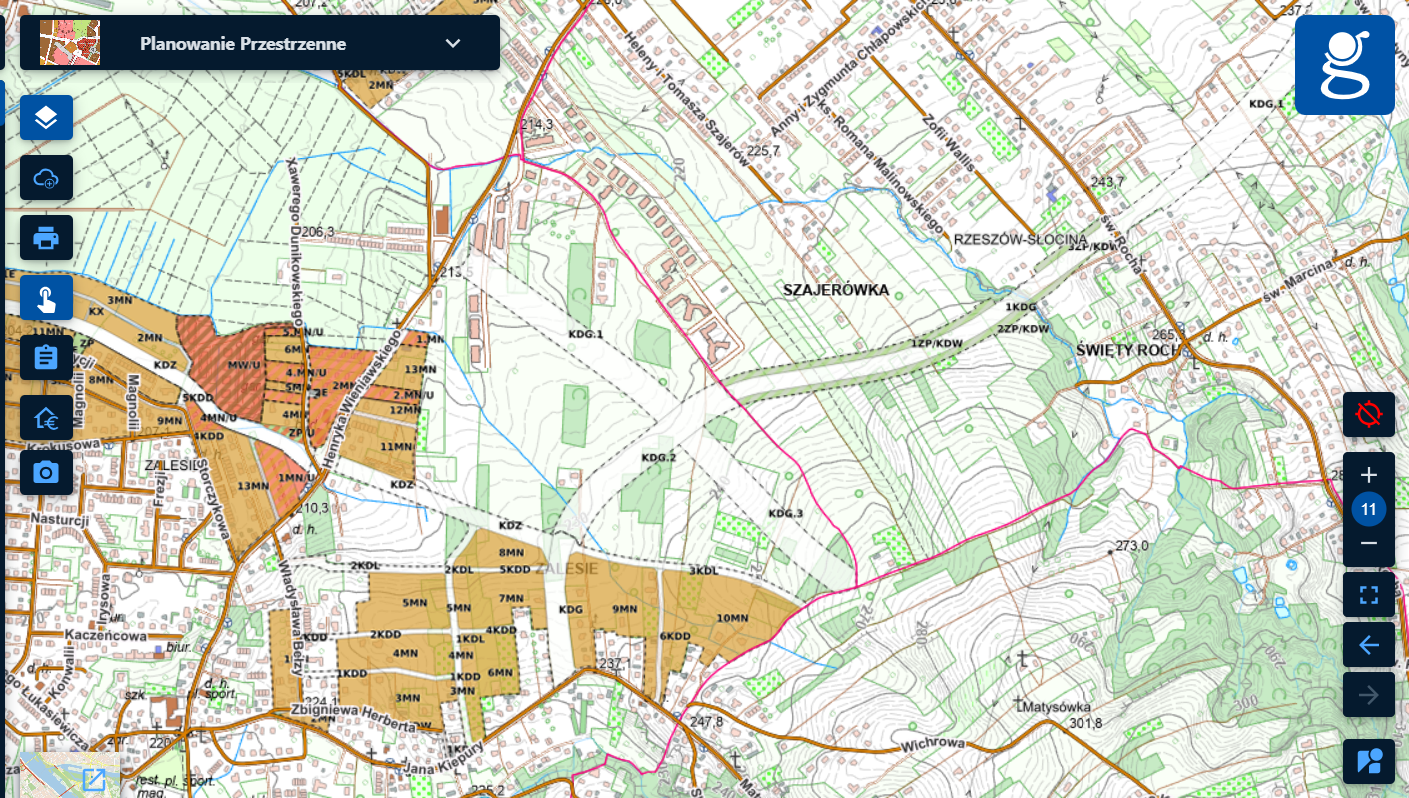Open the map and person icon tool
Screen dimensions: 1409x798
click(1369, 762)
